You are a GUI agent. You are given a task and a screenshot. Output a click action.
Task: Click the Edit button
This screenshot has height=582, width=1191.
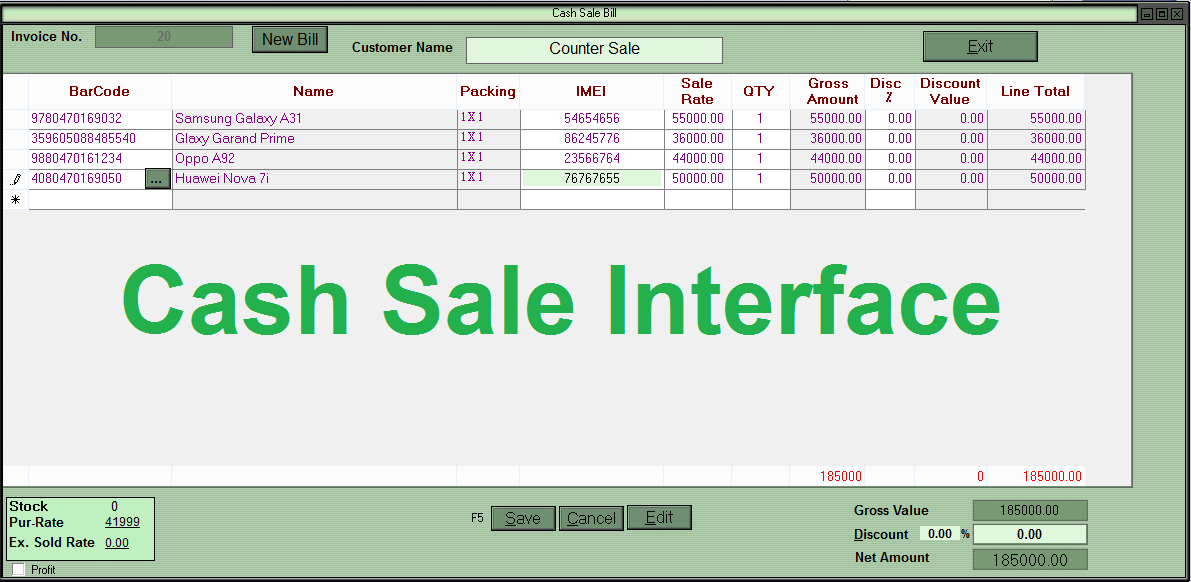pos(659,518)
